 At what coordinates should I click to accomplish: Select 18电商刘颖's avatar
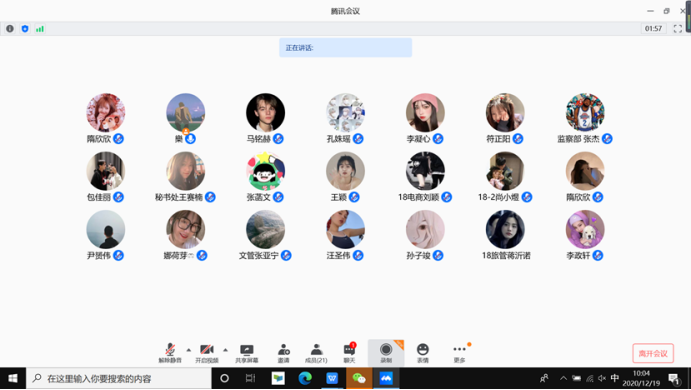pyautogui.click(x=425, y=171)
